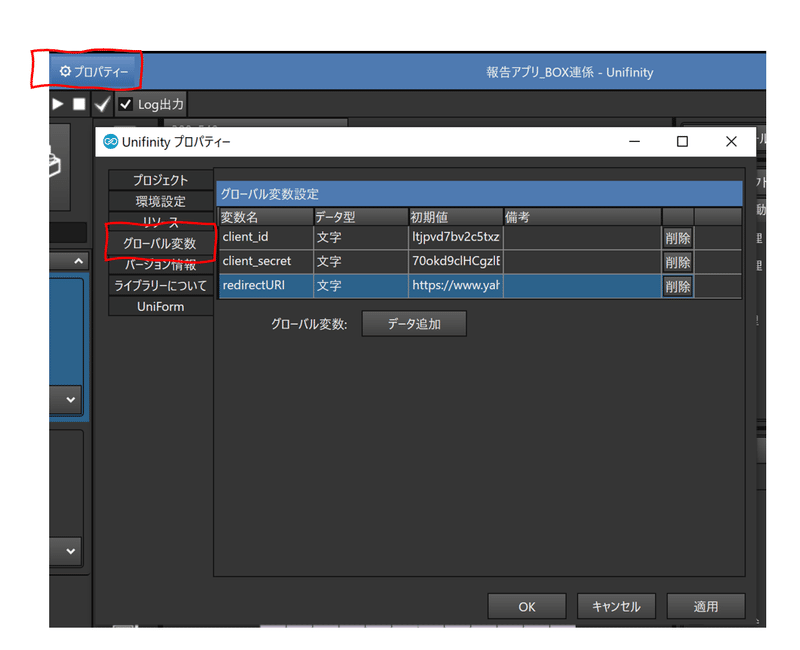This screenshot has height=650, width=800.
Task: Switch to the グローバル変数 tab
Action: tap(161, 243)
